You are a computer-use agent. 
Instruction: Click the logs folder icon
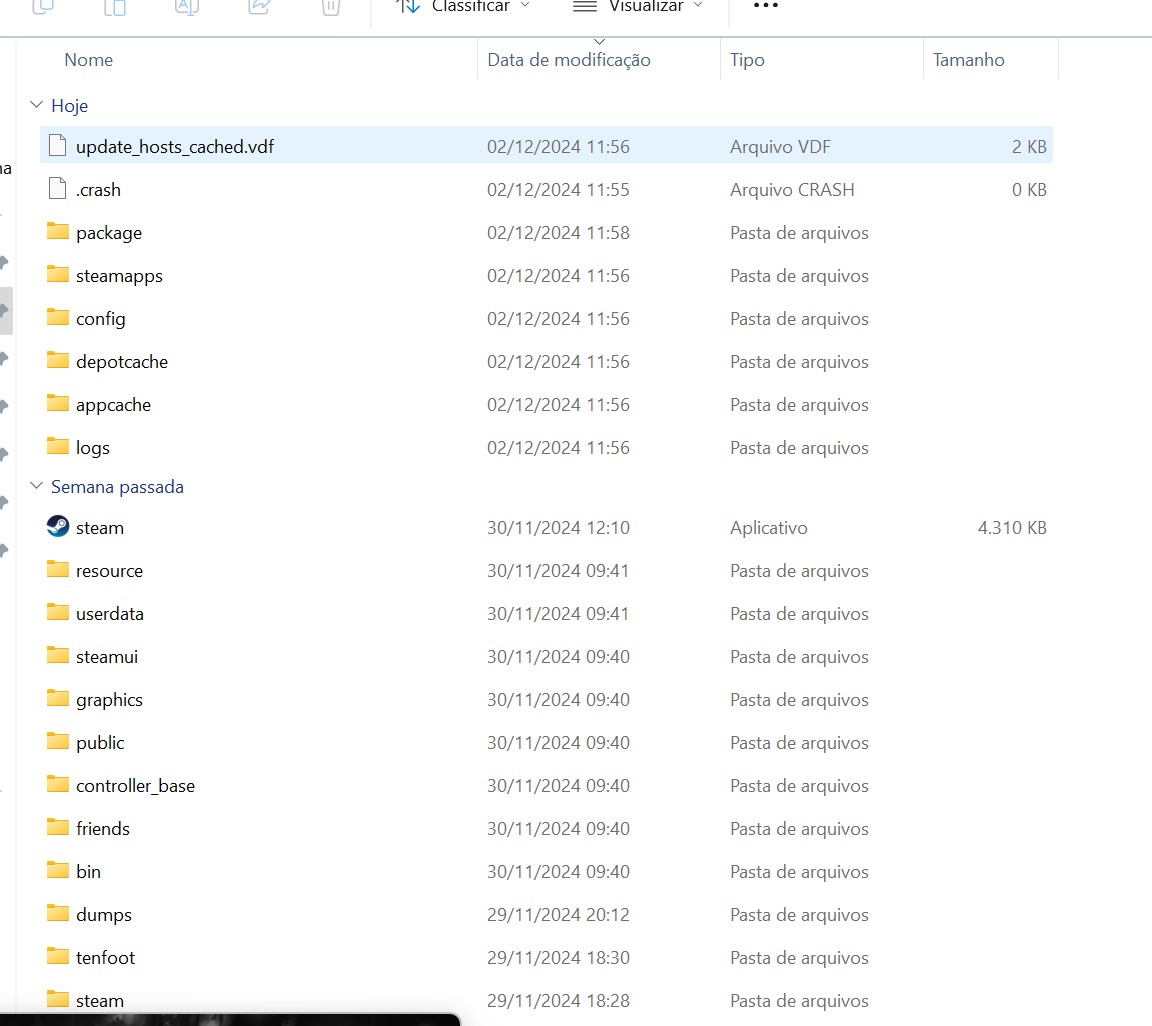(x=58, y=448)
